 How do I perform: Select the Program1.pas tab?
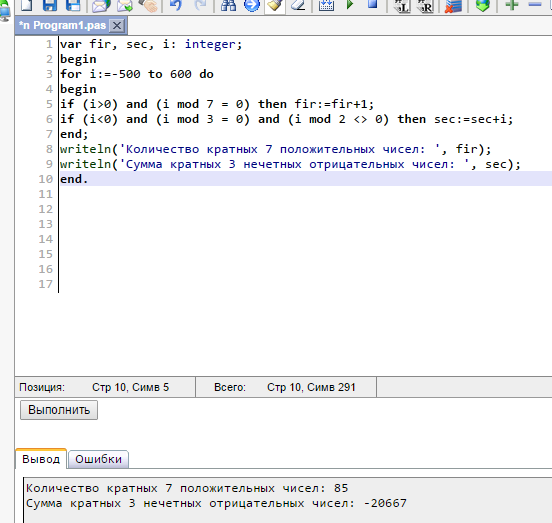(63, 25)
